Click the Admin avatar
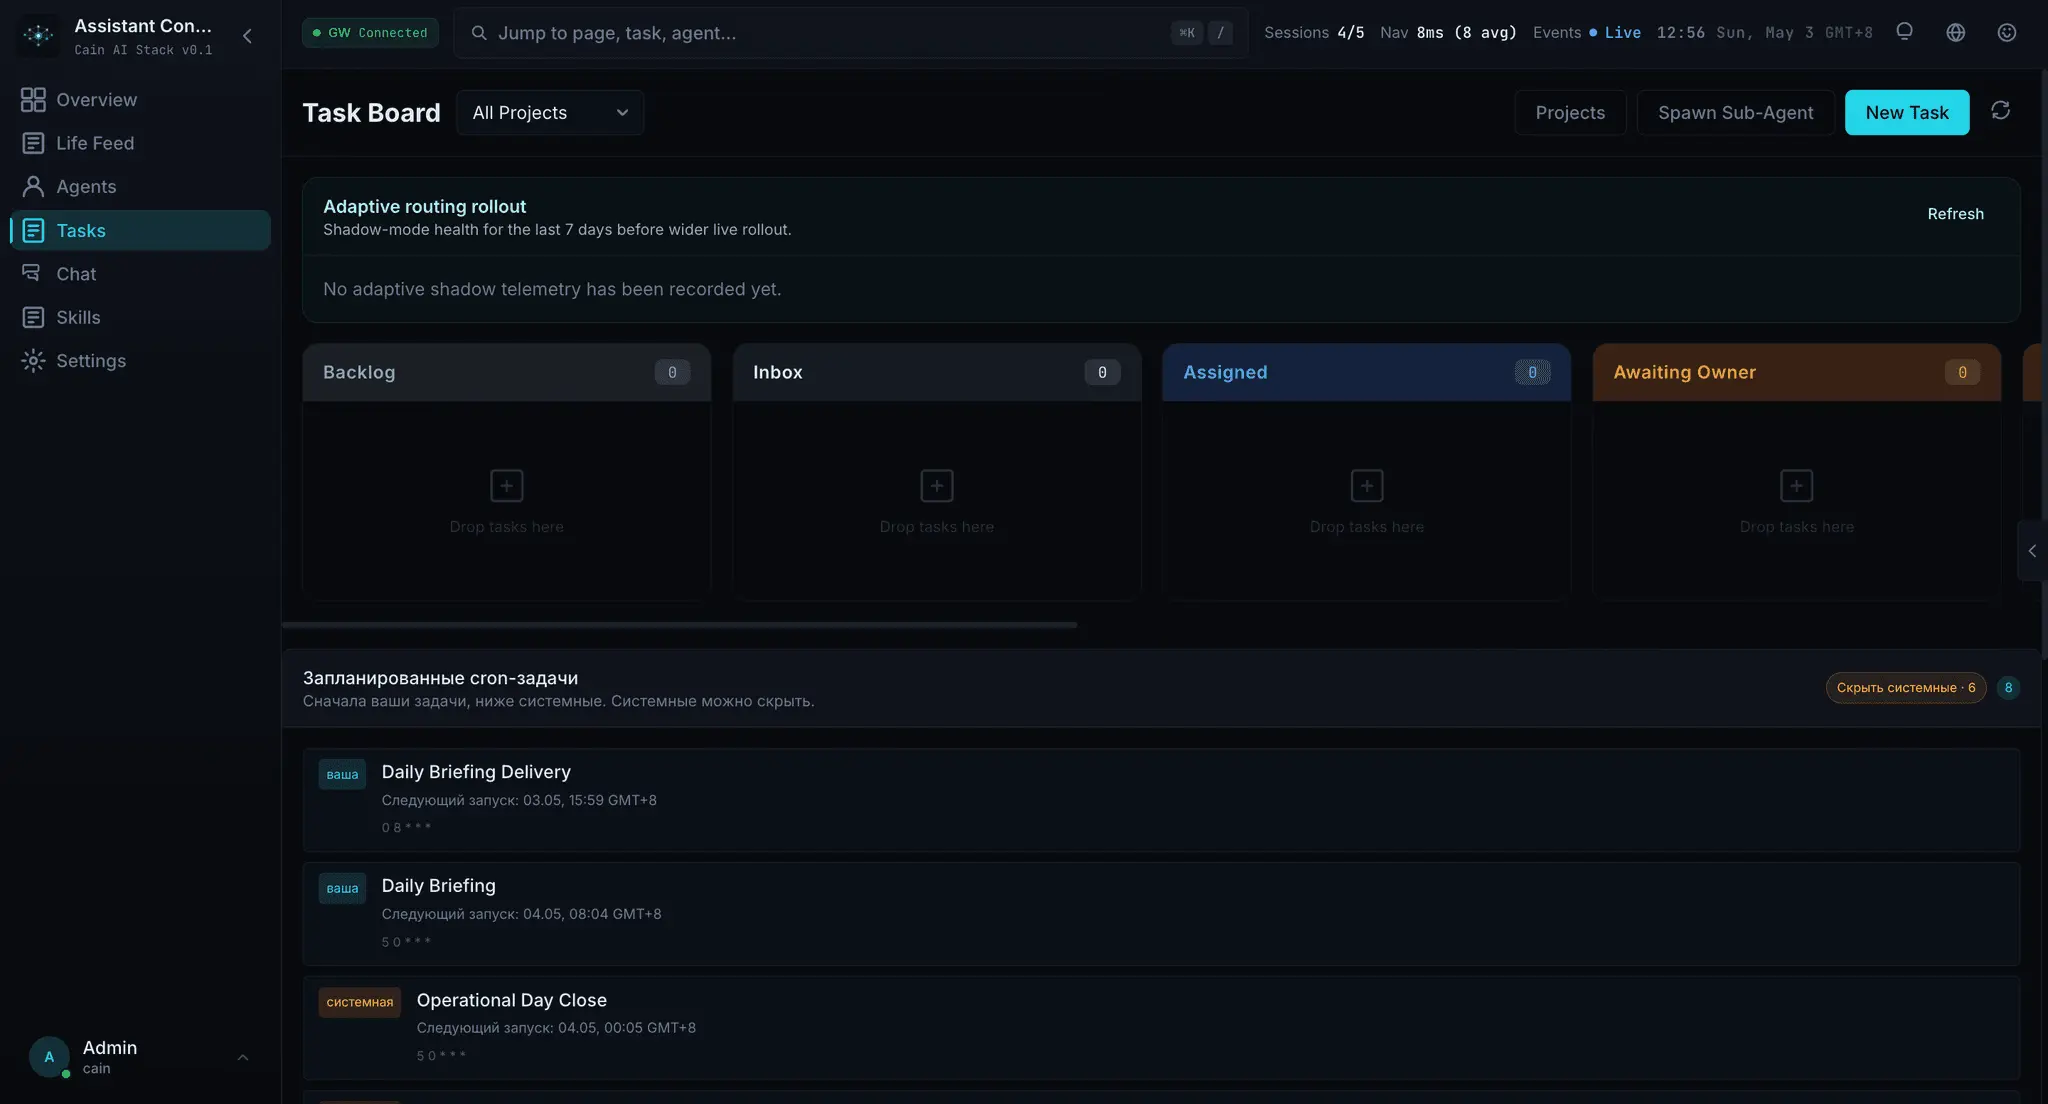The image size is (2048, 1104). coord(49,1057)
